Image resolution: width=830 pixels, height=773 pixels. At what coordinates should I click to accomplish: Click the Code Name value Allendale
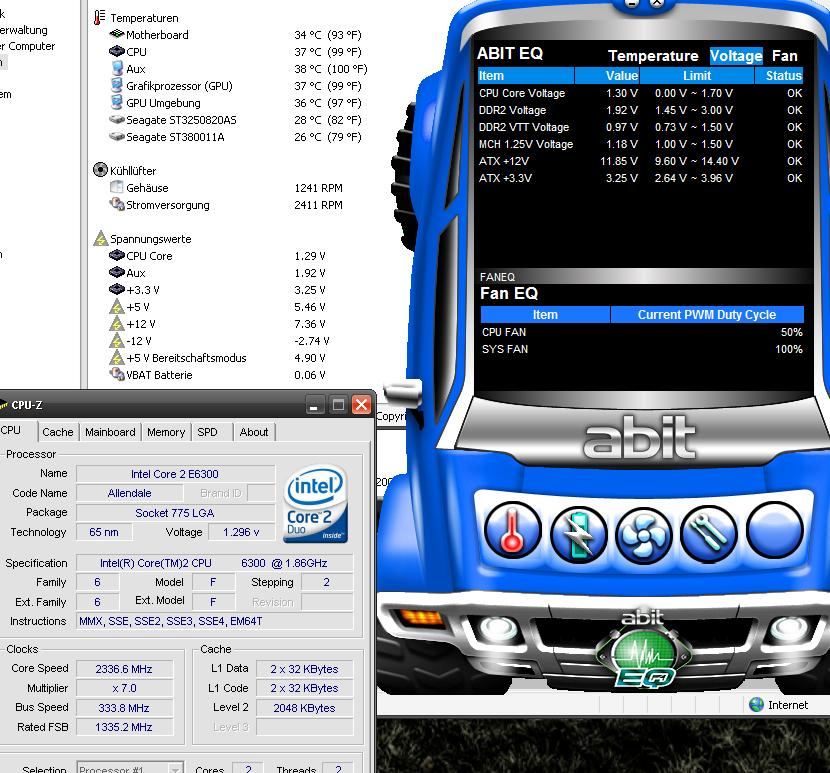[130, 493]
